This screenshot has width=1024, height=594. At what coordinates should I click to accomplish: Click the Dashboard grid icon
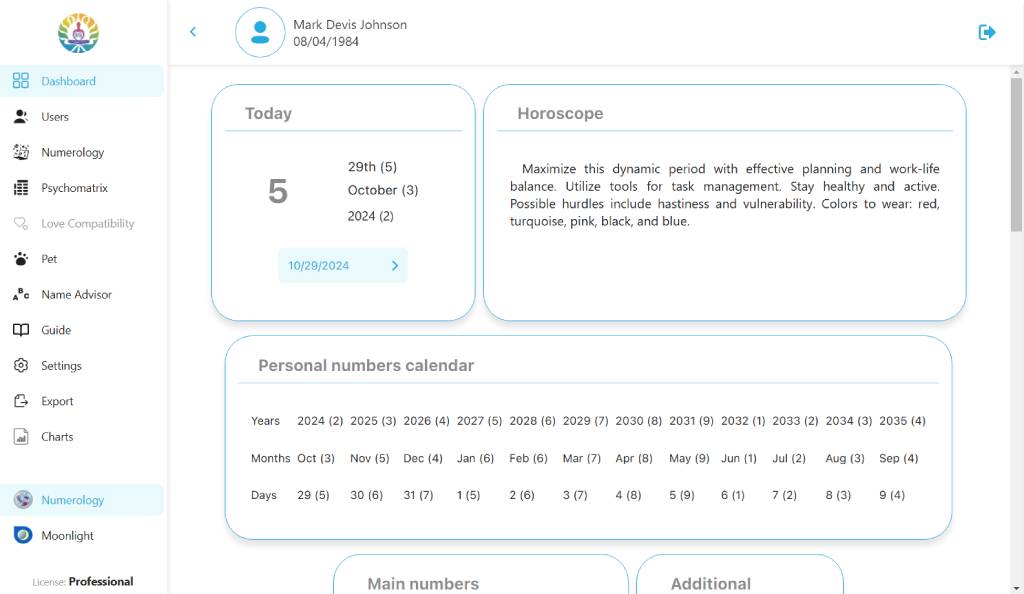pyautogui.click(x=21, y=81)
